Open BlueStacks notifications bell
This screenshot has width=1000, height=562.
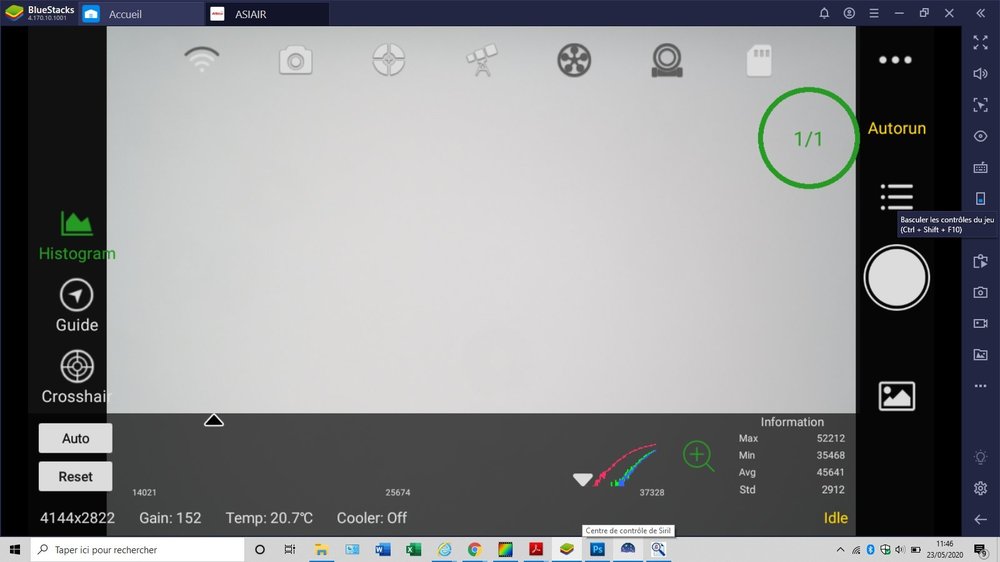pyautogui.click(x=824, y=13)
